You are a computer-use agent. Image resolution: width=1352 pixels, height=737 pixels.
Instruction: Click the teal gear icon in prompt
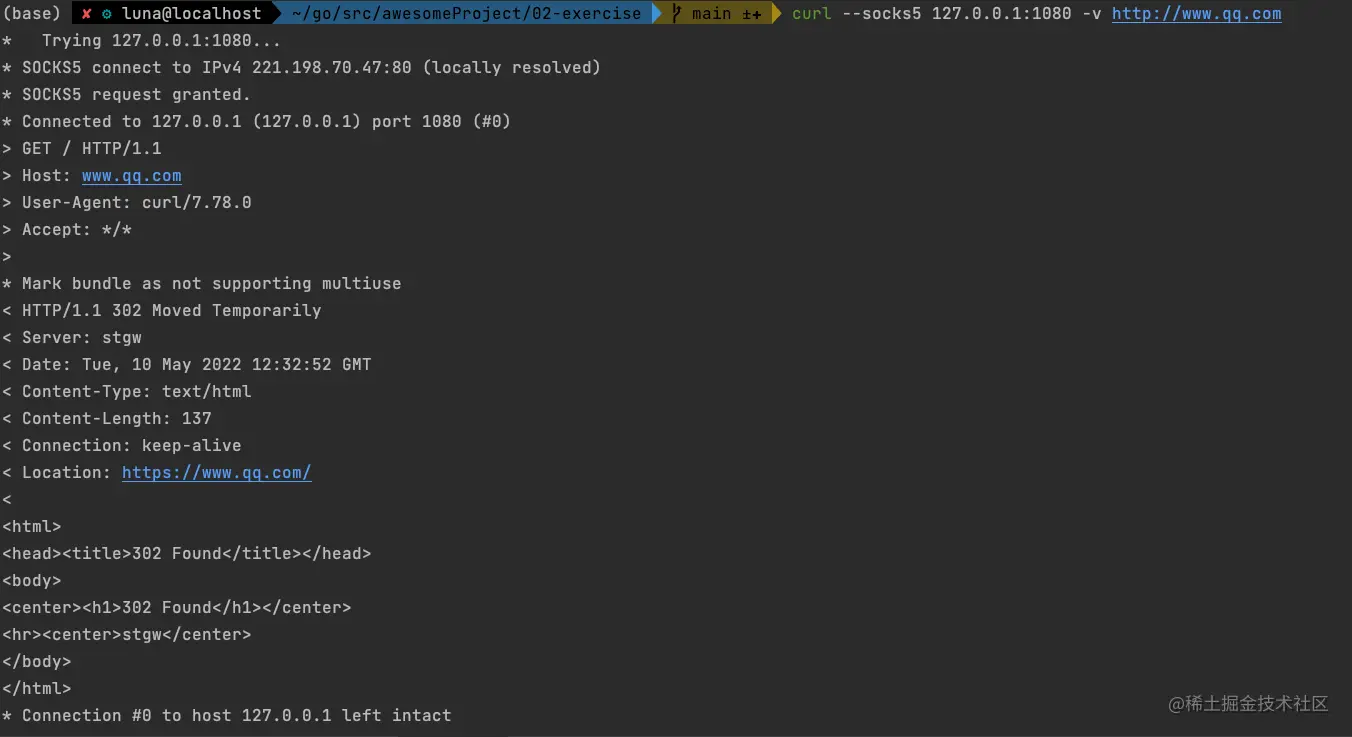pyautogui.click(x=106, y=14)
